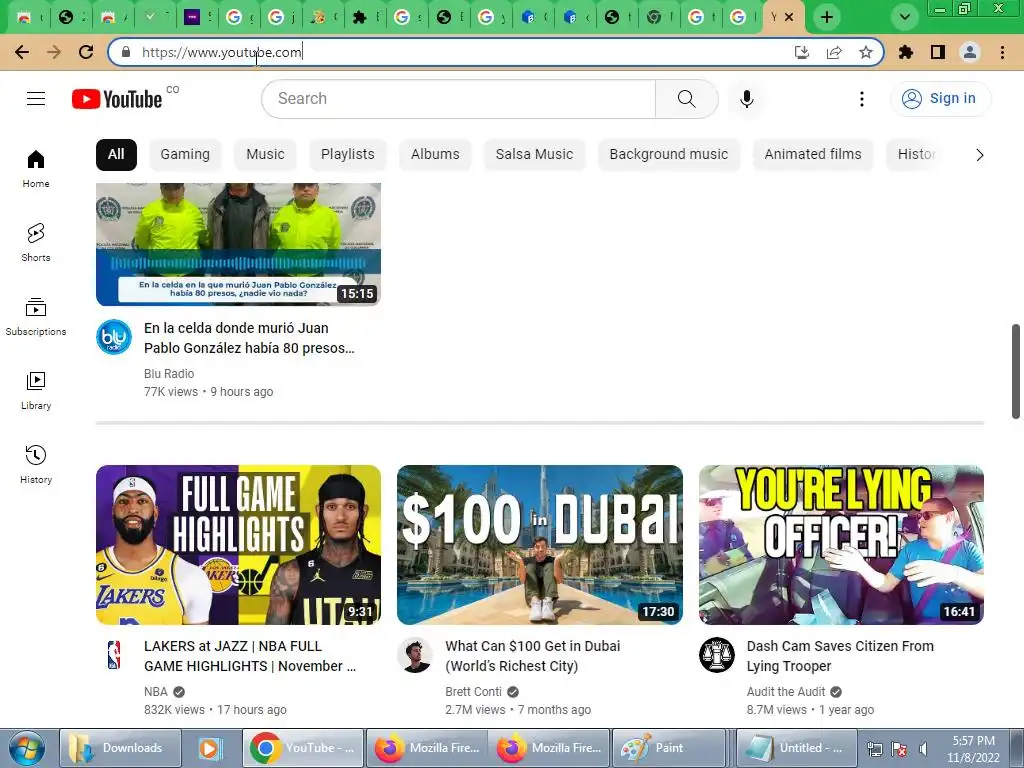Click the volume icon in system tray
The width and height of the screenshot is (1024, 768).
point(923,749)
